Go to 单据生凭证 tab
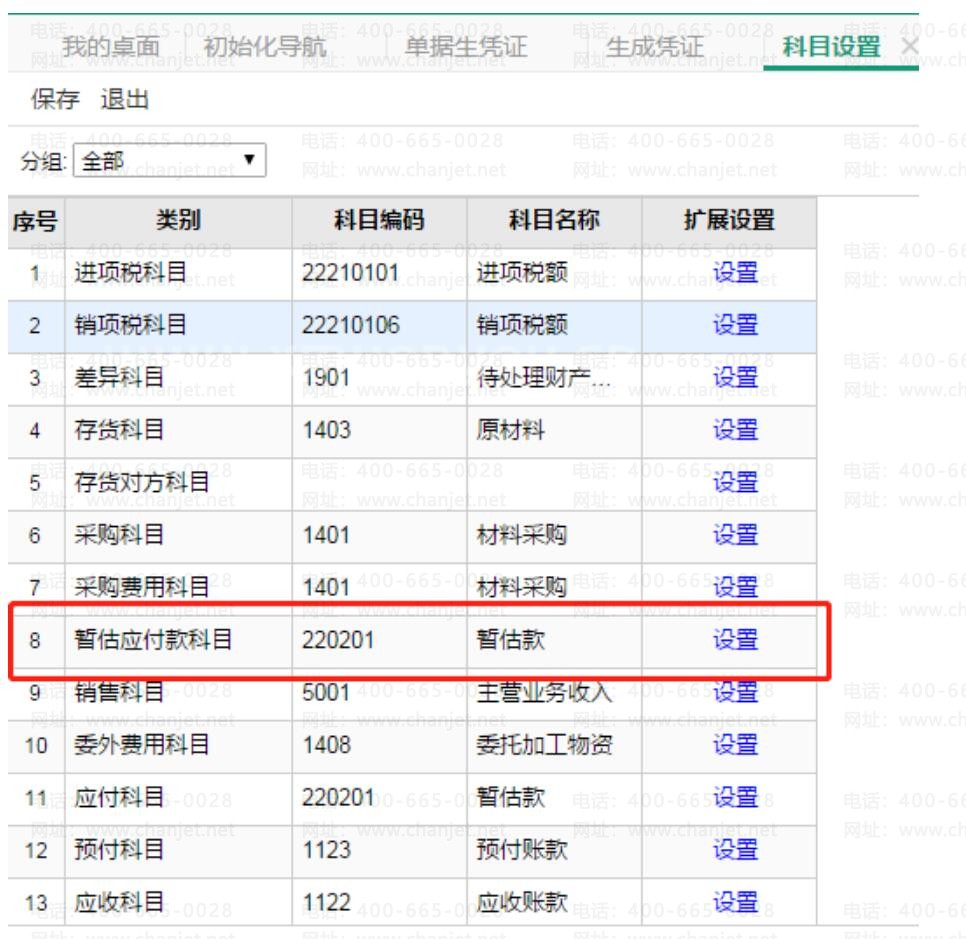 (466, 47)
